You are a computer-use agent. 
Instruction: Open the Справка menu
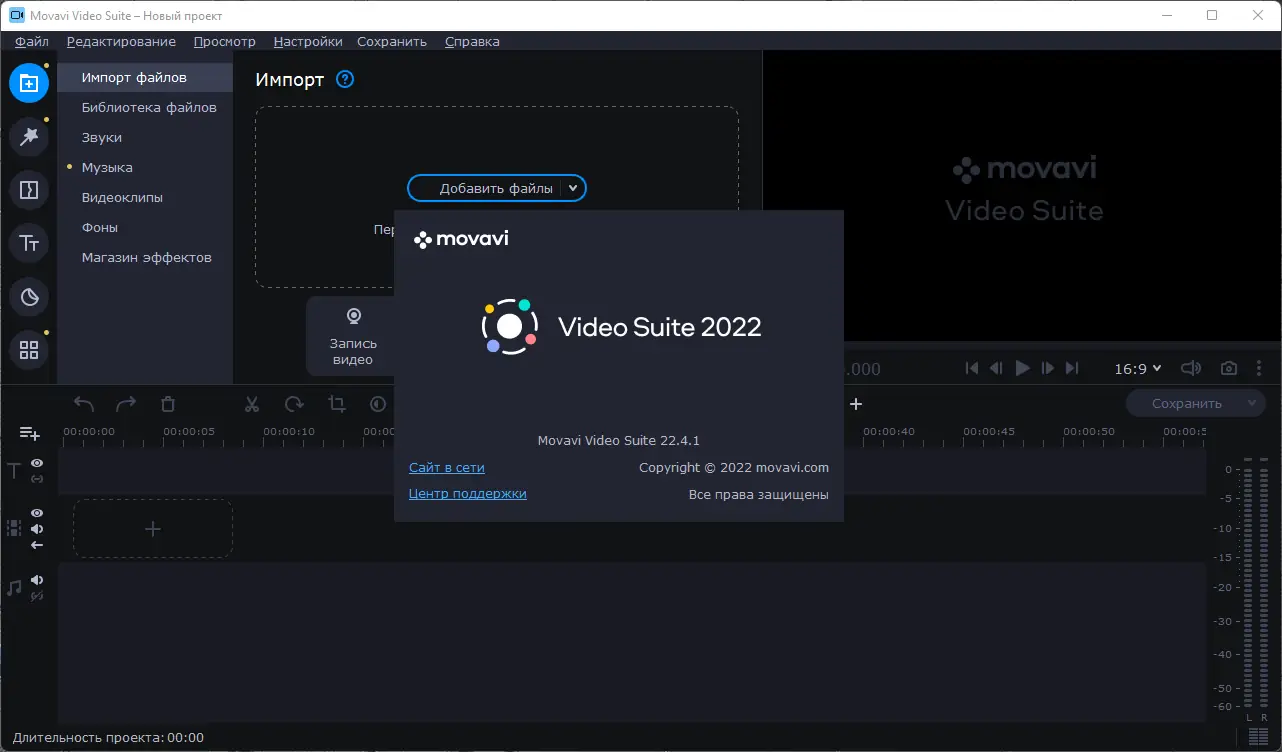tap(472, 41)
